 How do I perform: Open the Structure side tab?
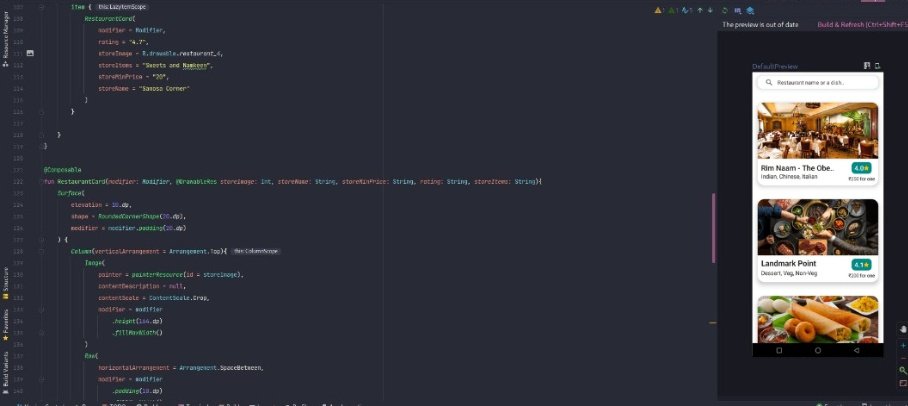click(x=6, y=283)
